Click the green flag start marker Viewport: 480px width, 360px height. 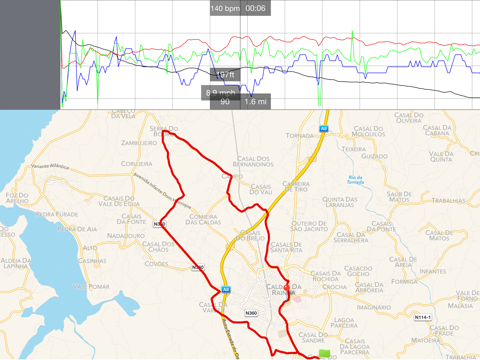point(324,353)
